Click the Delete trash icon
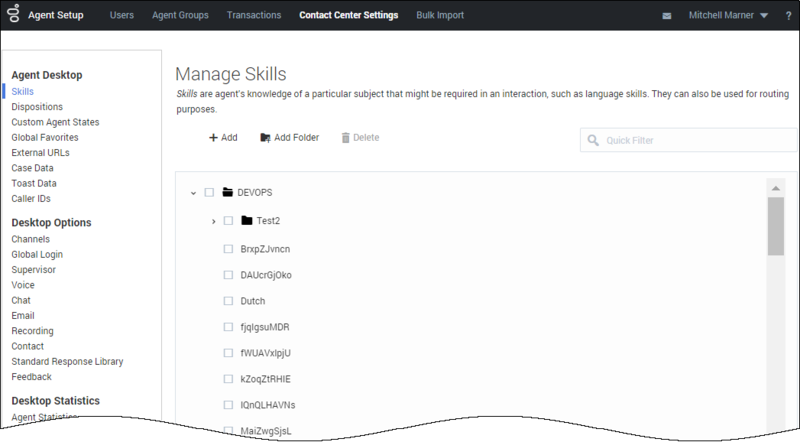This screenshot has height=442, width=800. 346,137
